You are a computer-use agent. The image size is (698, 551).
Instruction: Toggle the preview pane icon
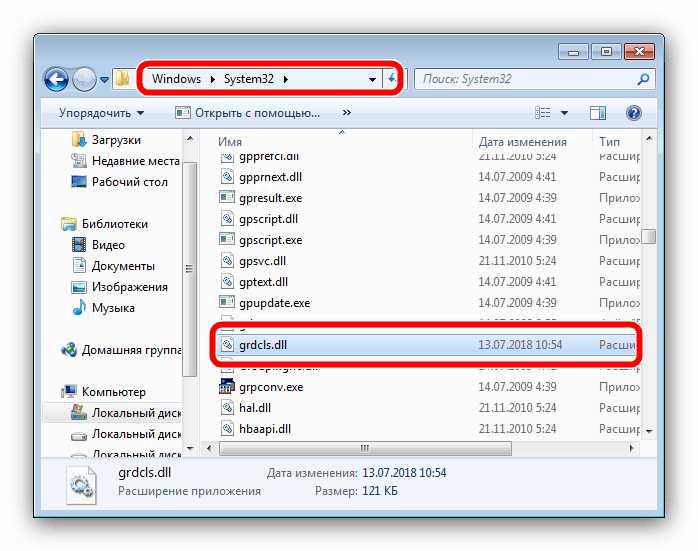(x=597, y=113)
